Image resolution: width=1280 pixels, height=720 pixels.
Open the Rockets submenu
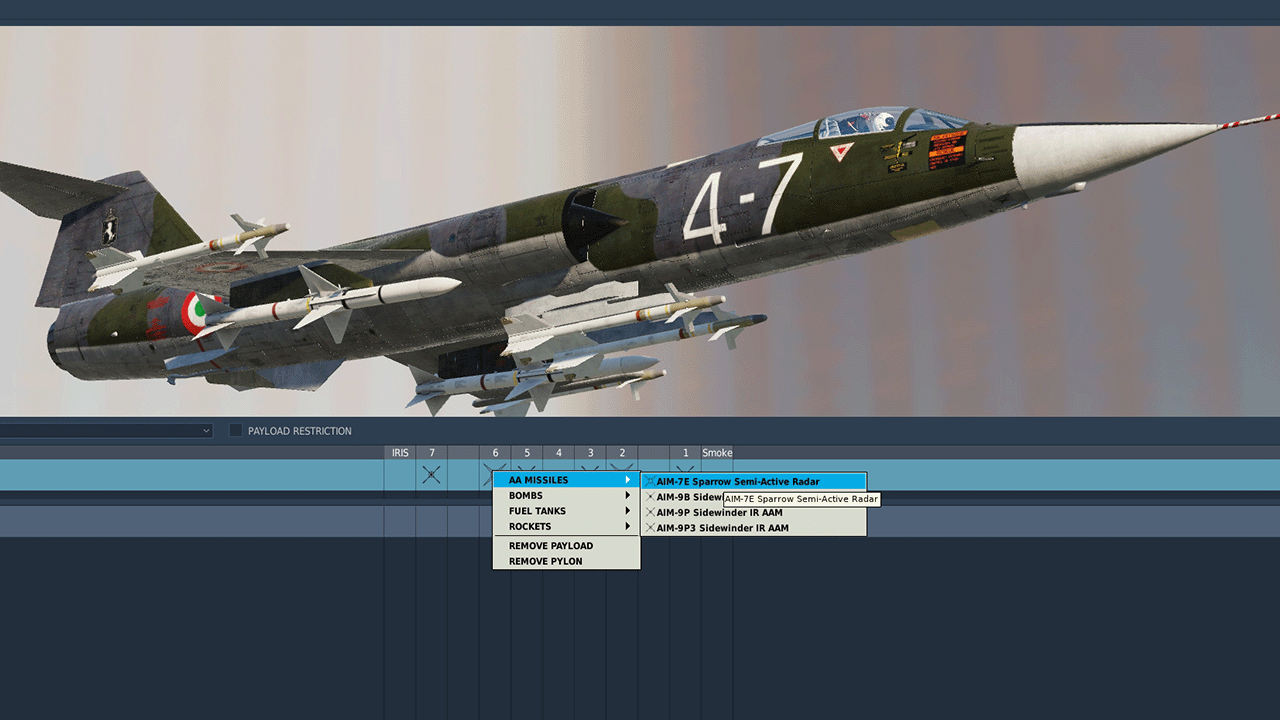pos(566,527)
